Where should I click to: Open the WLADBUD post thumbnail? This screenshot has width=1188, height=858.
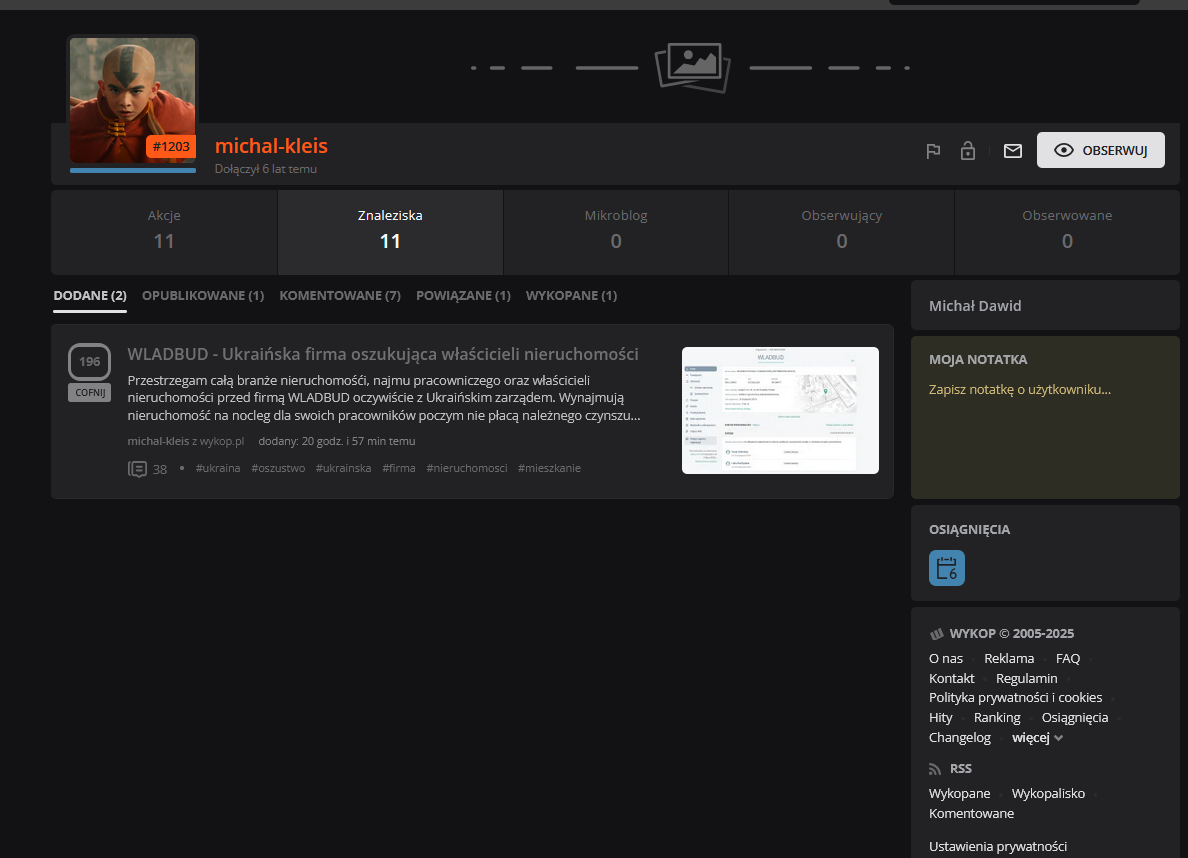coord(780,410)
